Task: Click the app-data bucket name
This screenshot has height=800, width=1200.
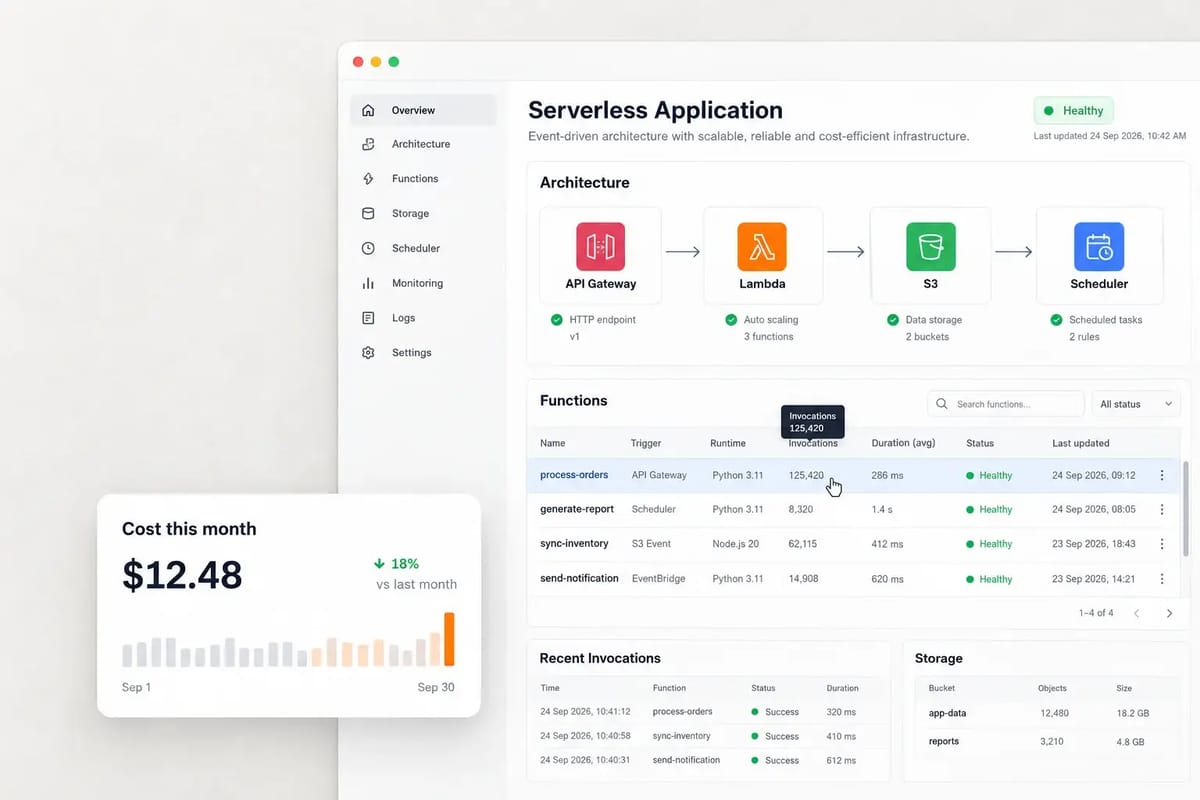Action: 947,713
